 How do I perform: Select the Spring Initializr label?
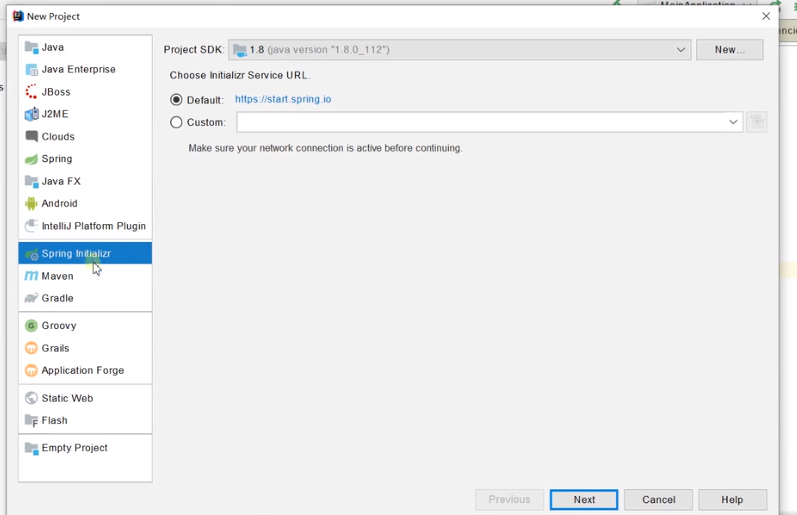[x=76, y=253]
